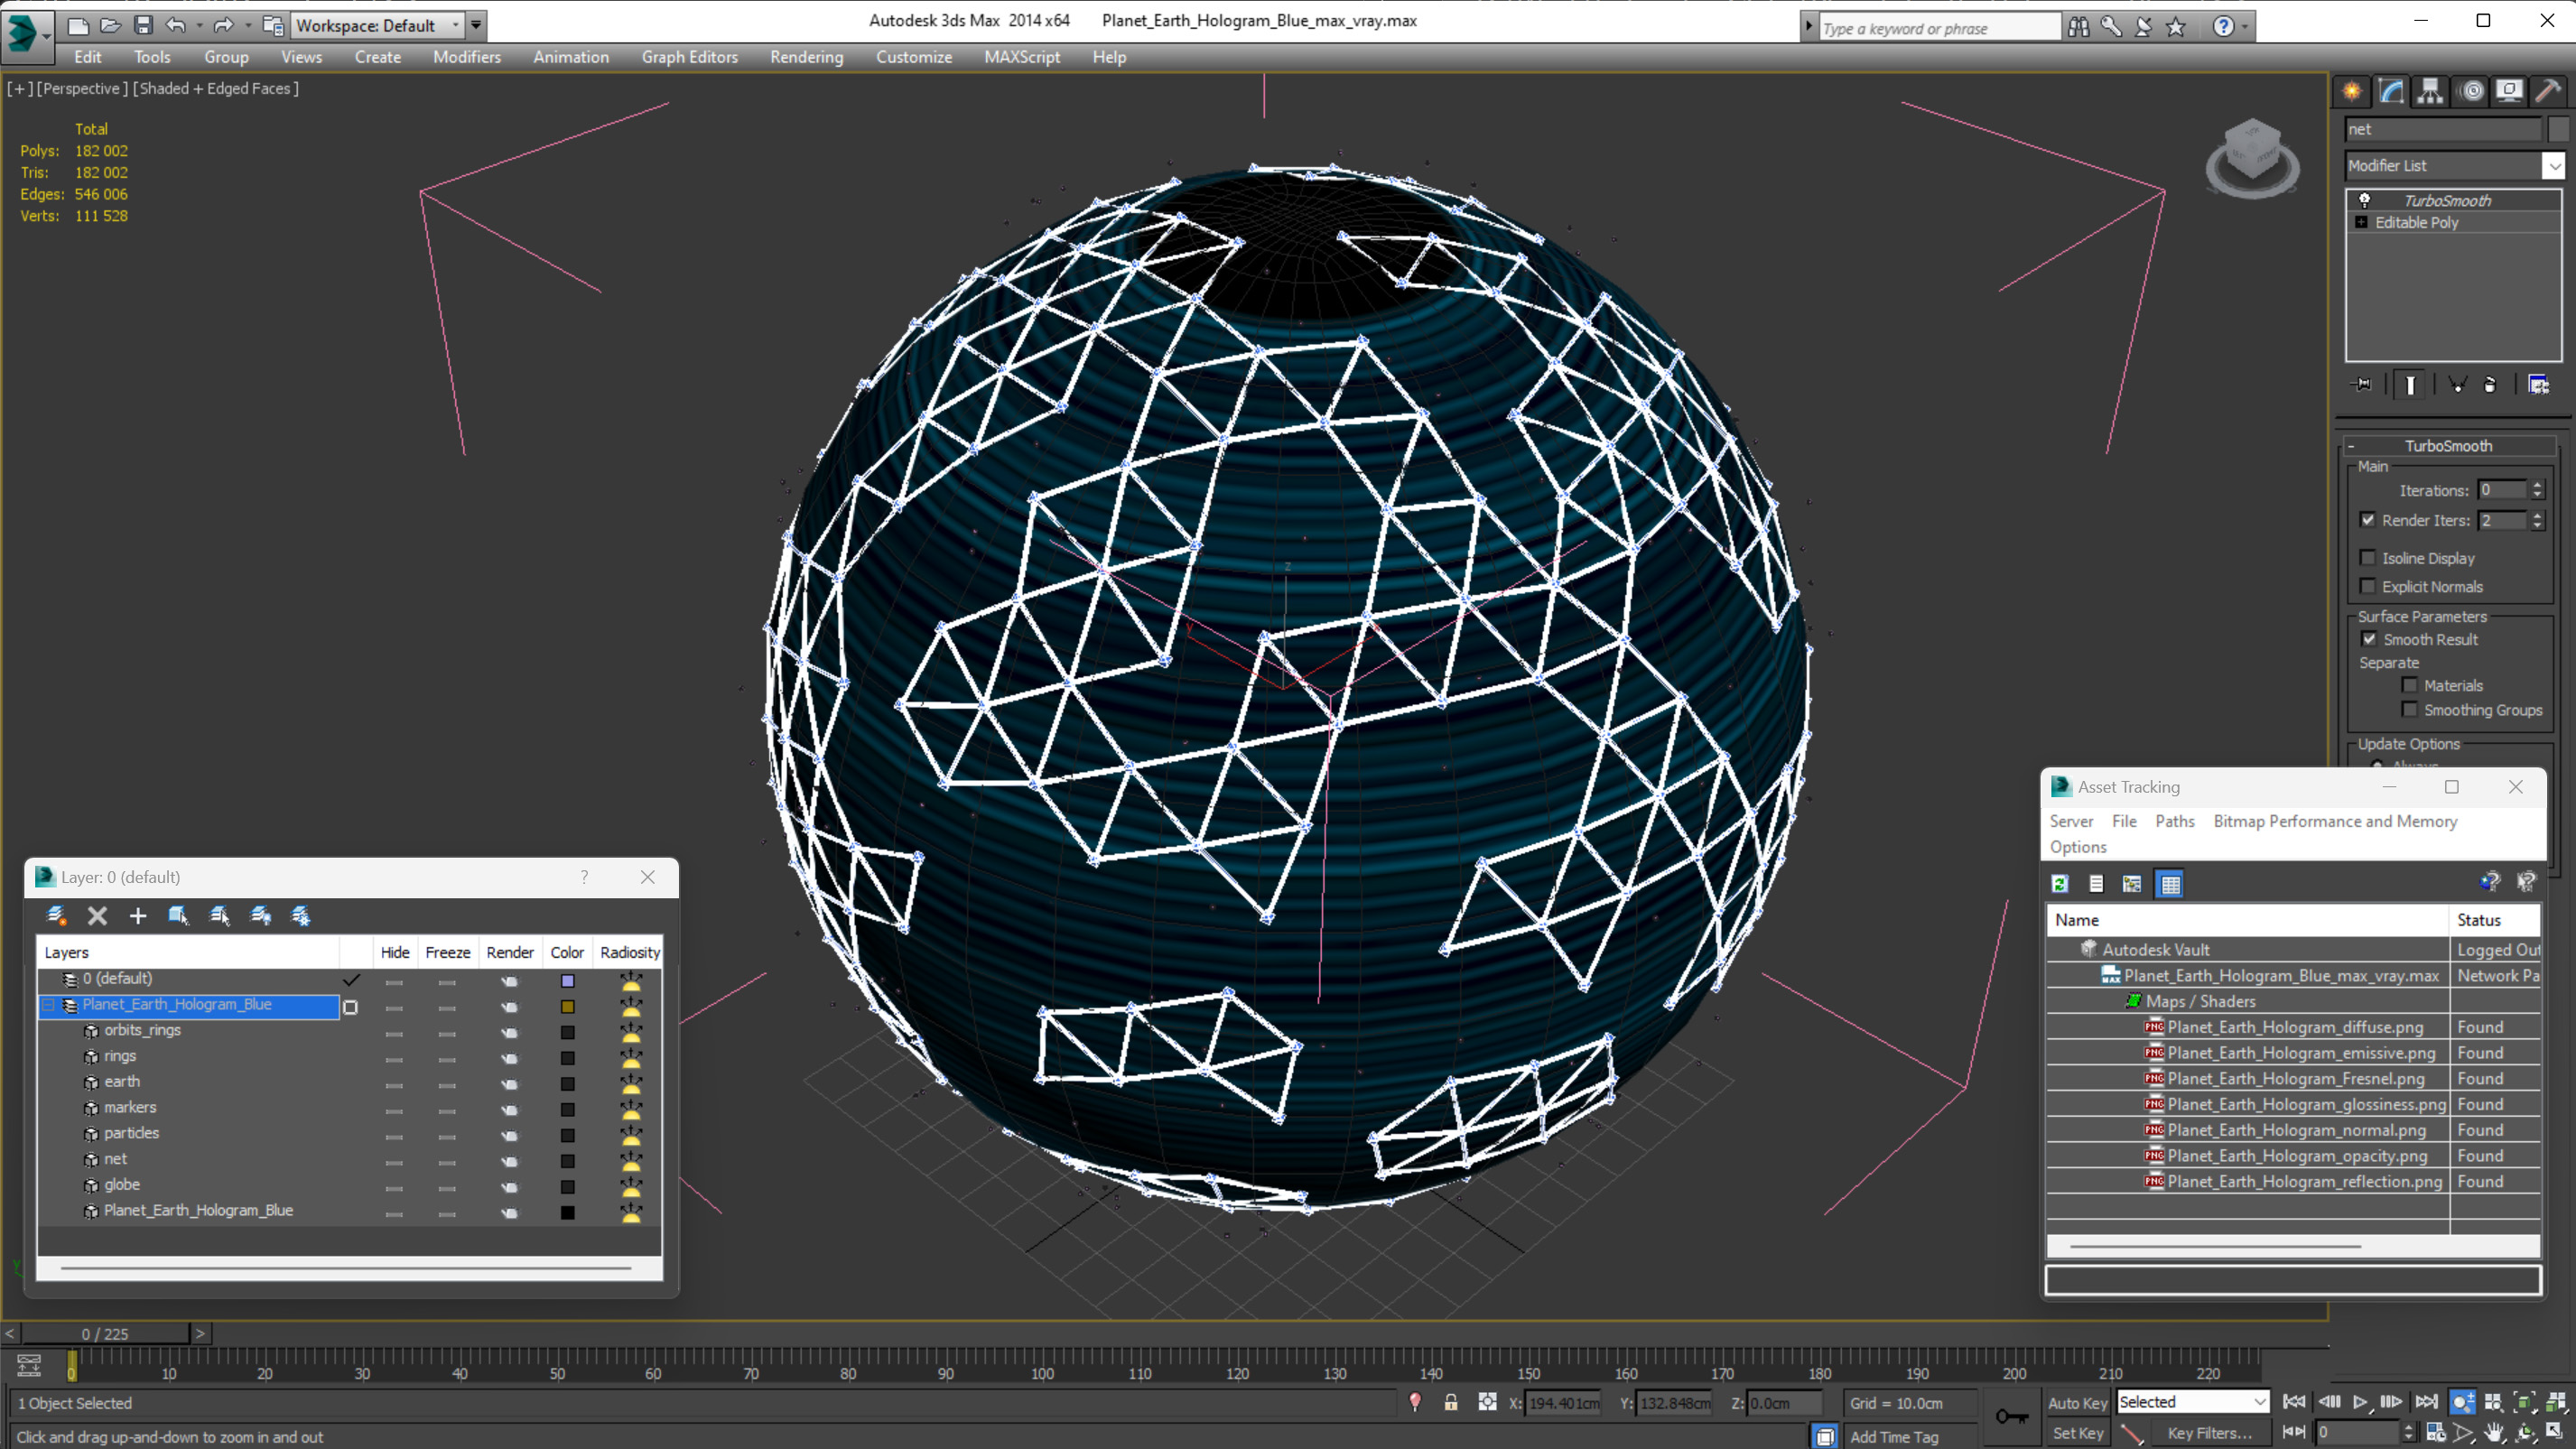
Task: Redo the last action
Action: point(223,25)
